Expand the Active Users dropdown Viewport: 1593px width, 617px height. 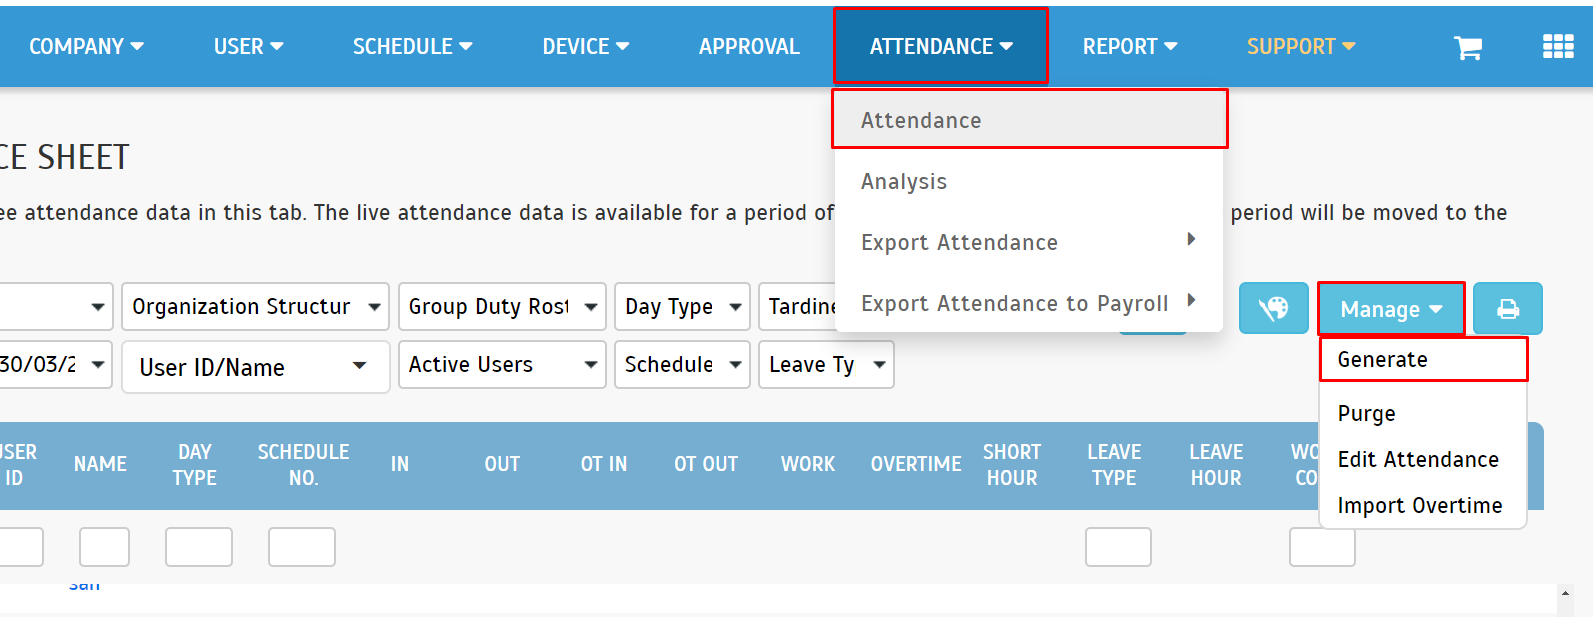502,364
